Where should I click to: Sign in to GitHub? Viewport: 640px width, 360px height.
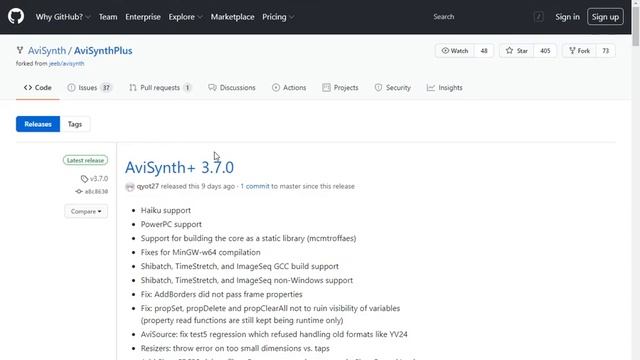point(567,17)
